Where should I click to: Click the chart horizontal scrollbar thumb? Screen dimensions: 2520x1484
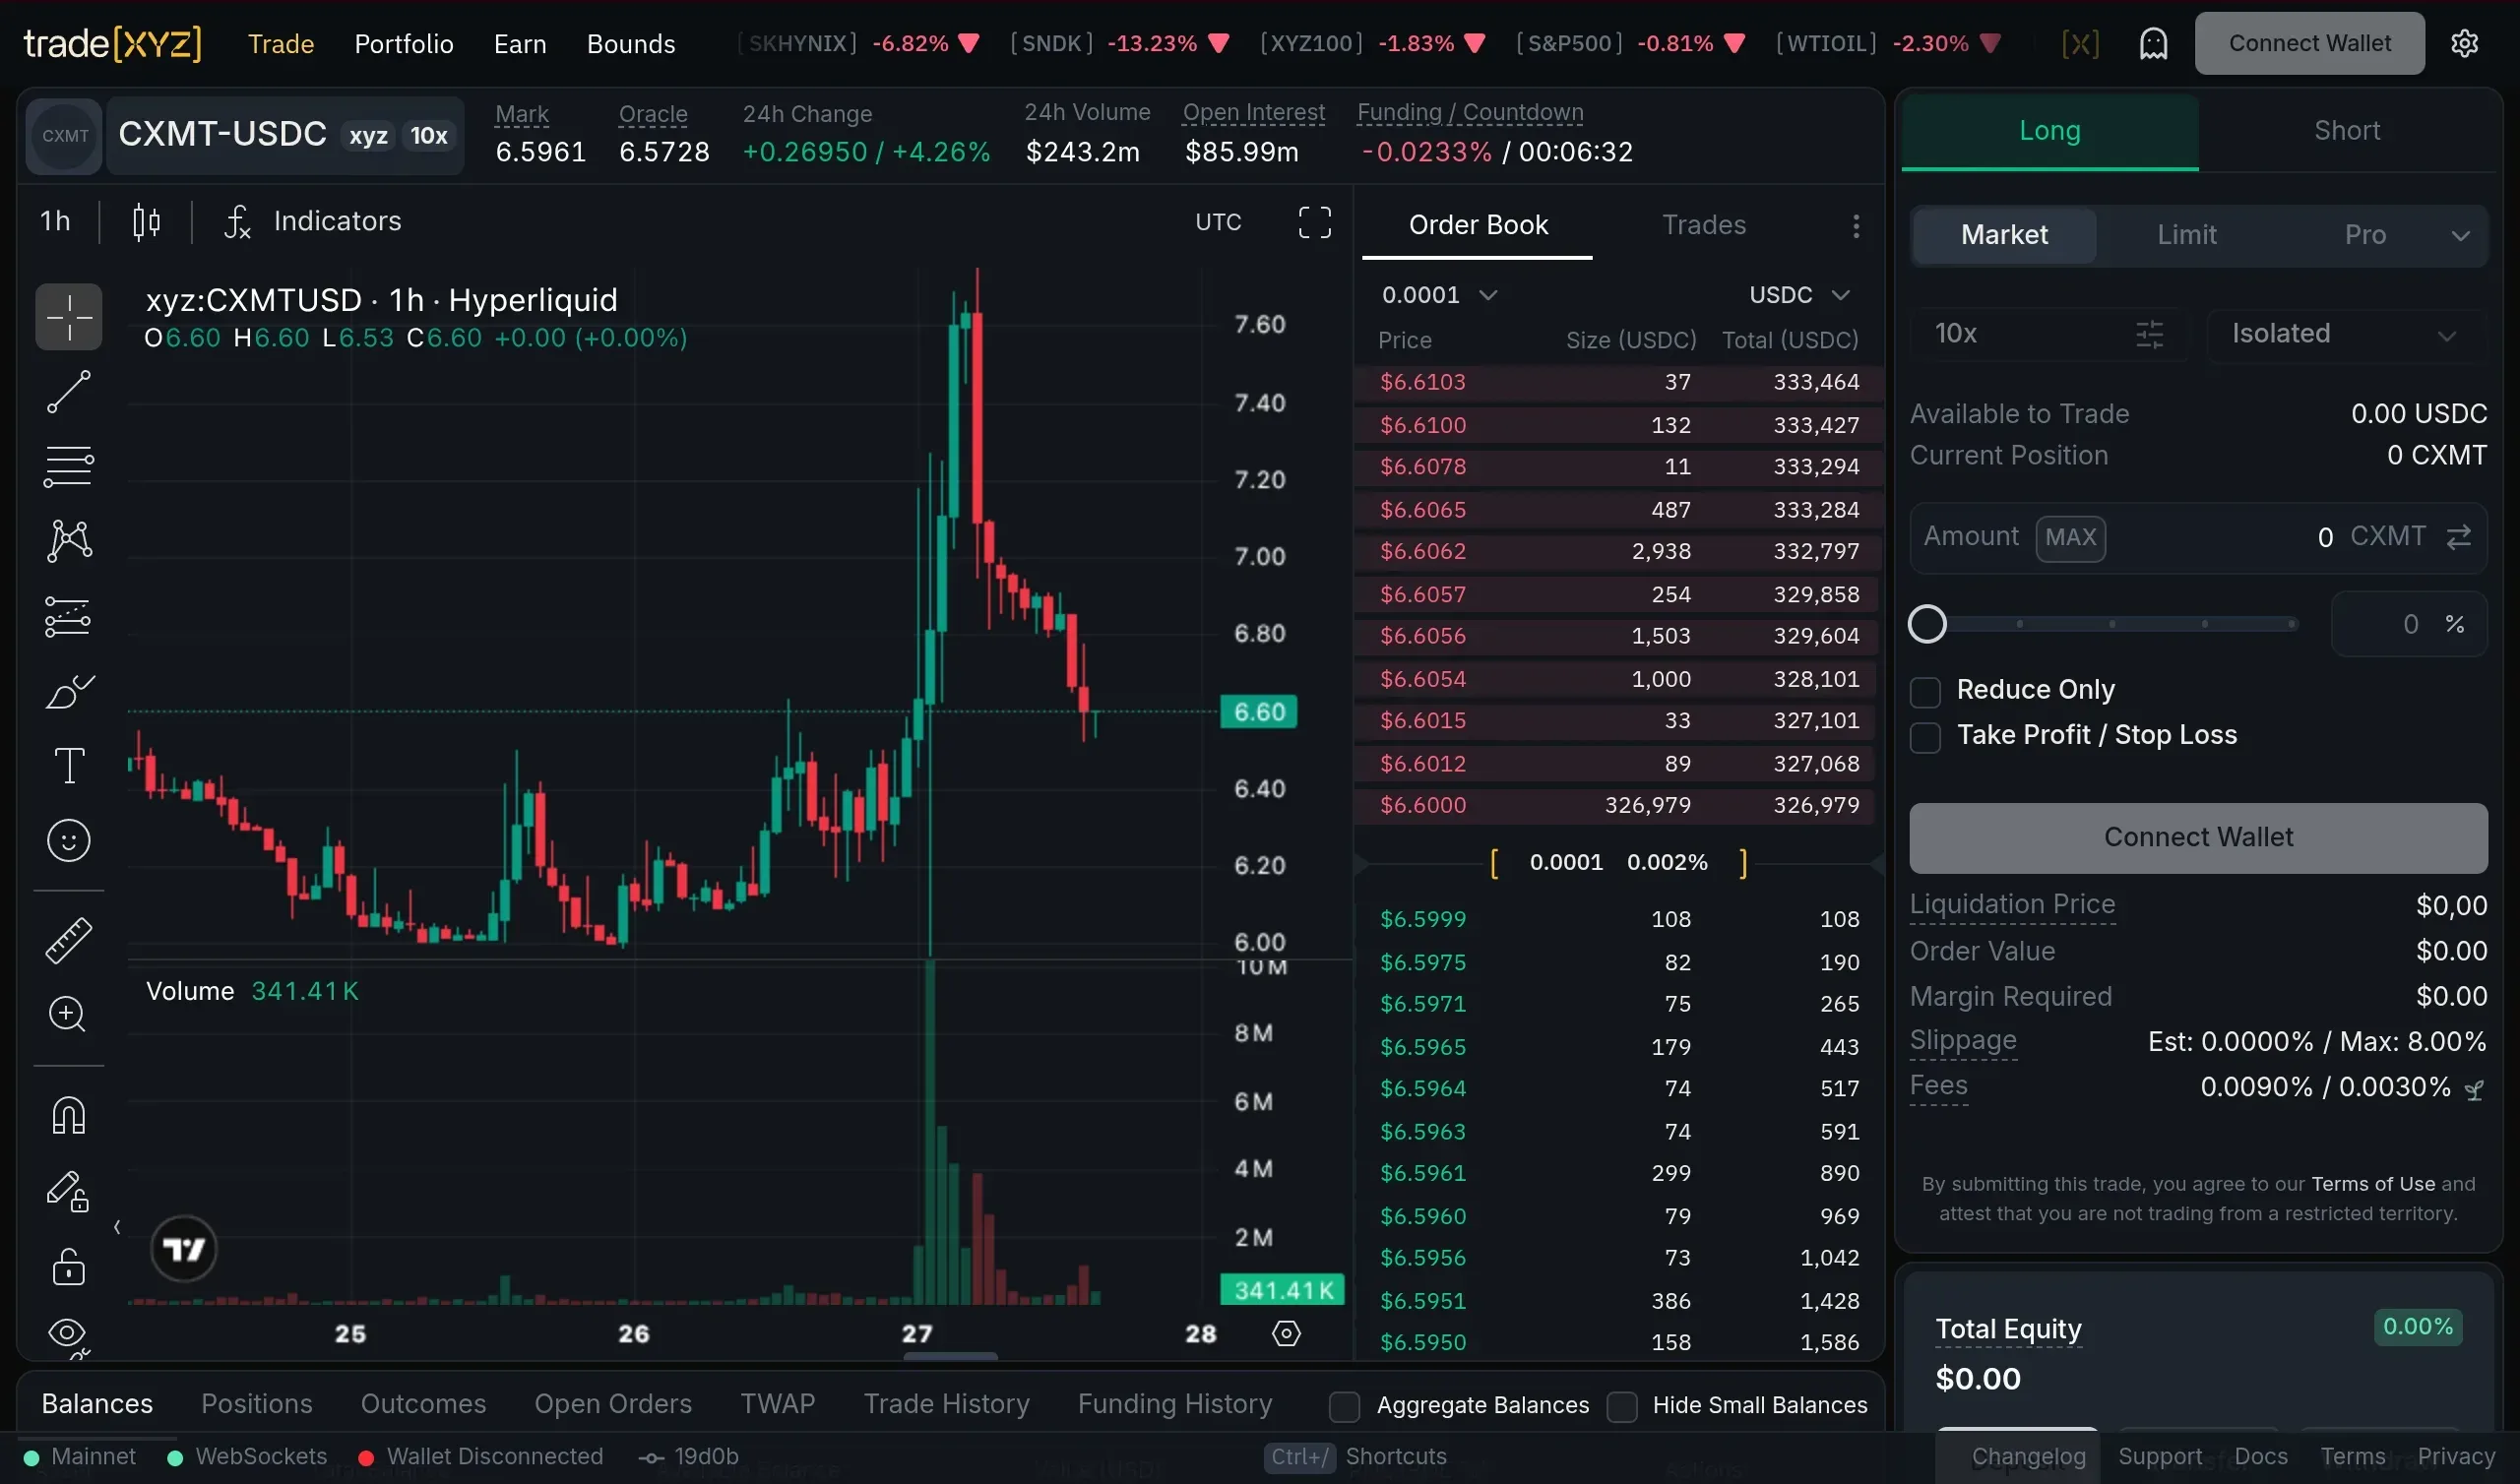point(950,1357)
